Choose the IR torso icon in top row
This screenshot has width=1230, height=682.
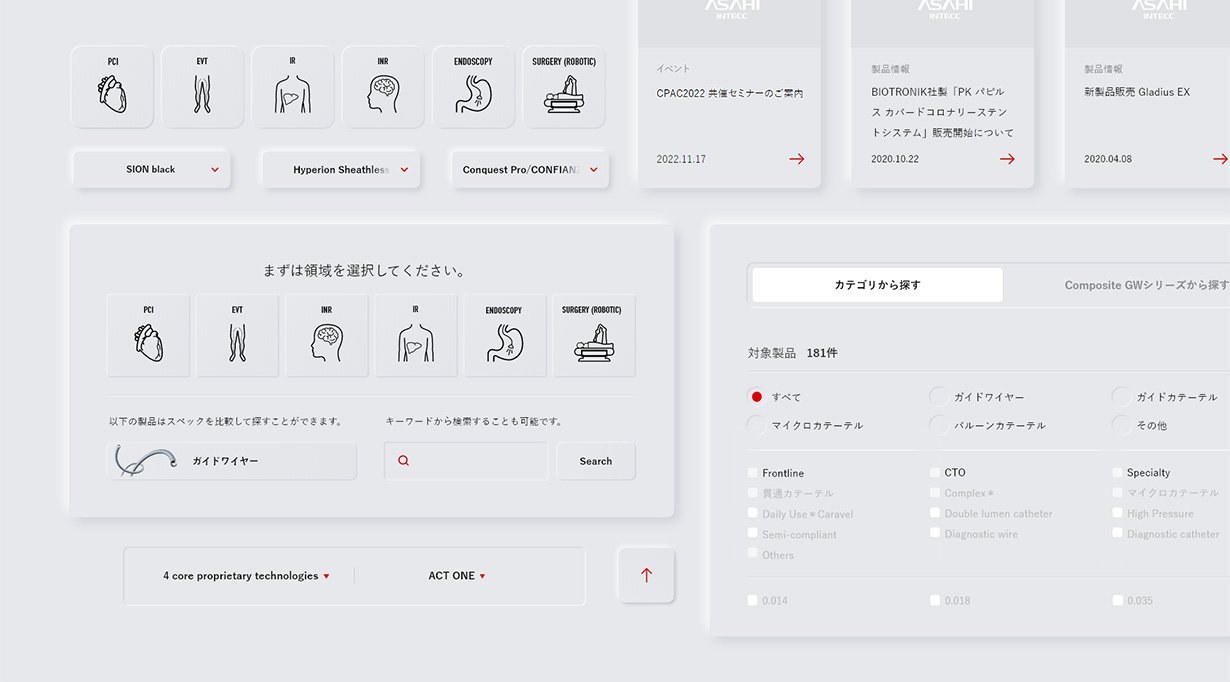(292, 87)
